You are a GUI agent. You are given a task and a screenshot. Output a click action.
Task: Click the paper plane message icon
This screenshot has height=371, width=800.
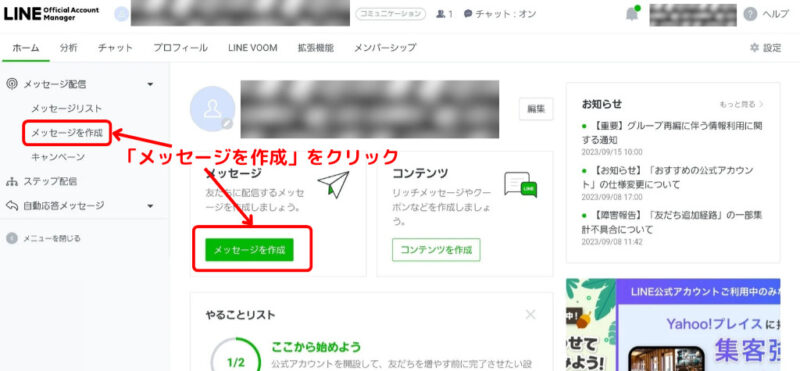coord(333,185)
